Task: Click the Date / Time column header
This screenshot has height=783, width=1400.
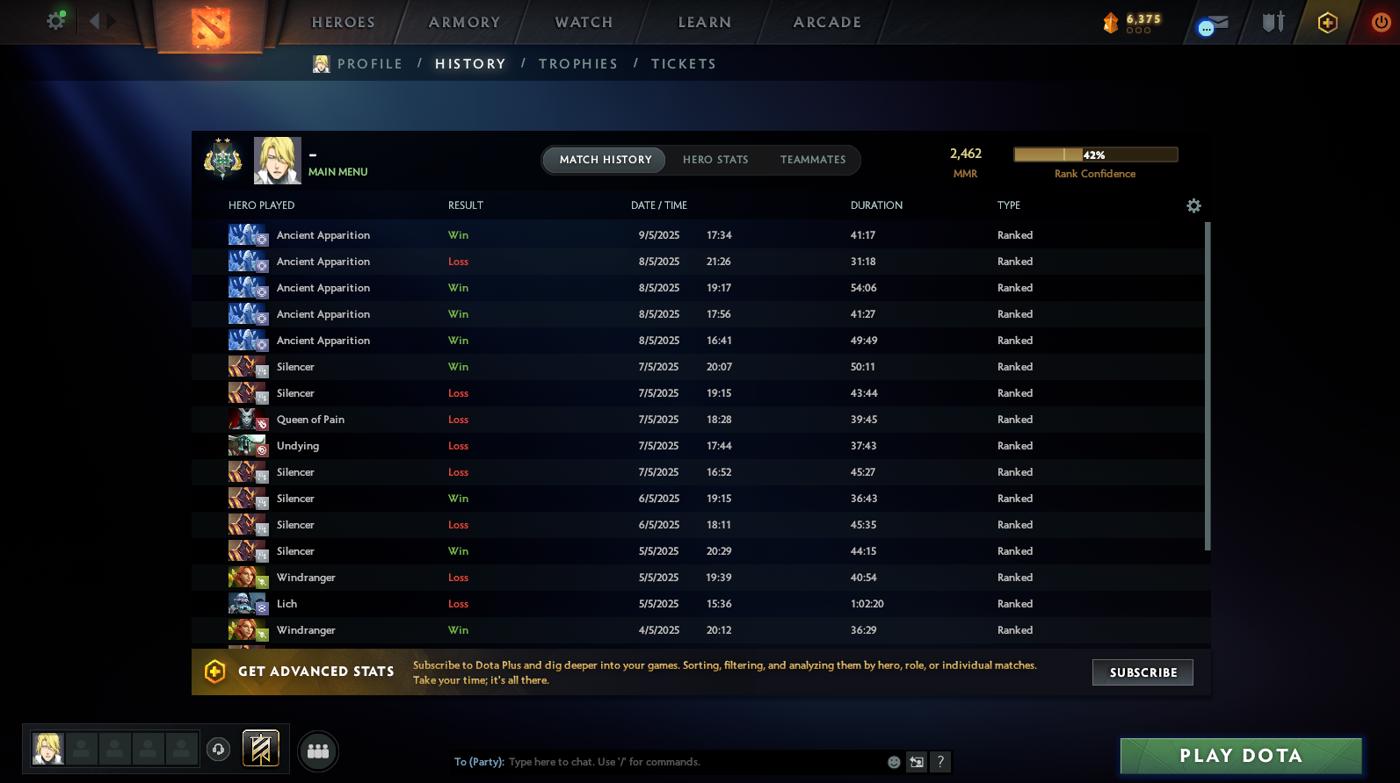Action: tap(659, 205)
